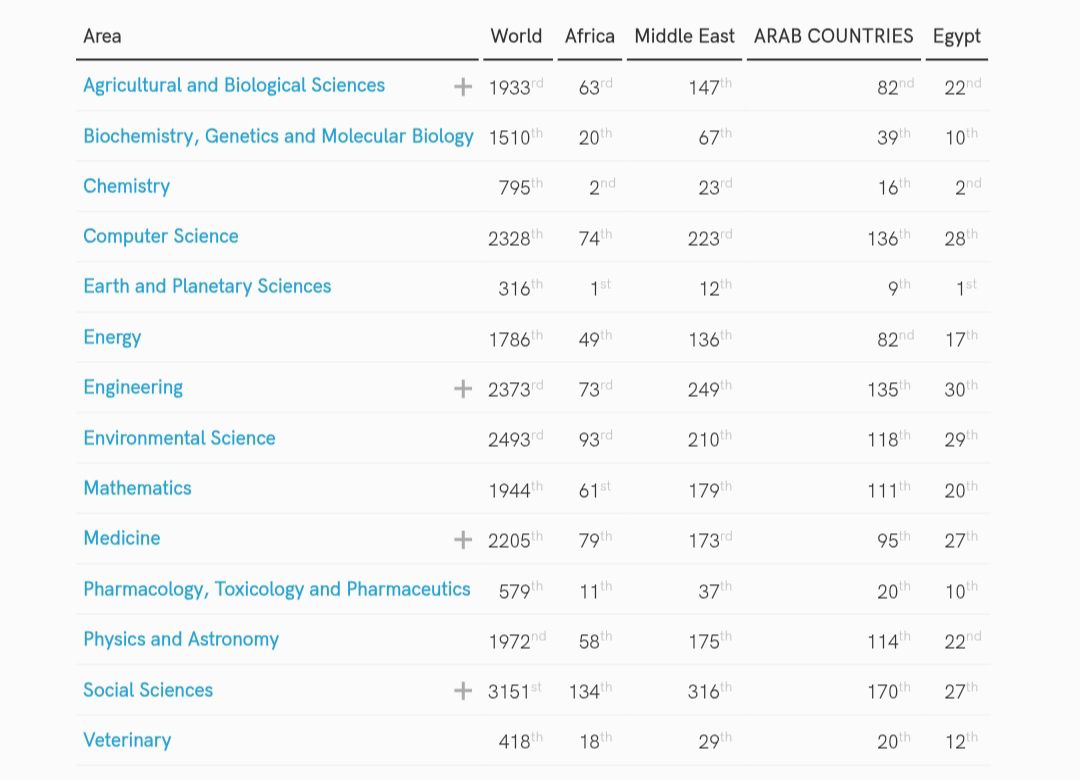Select the Earth and Planetary Sciences link
Image resolution: width=1080 pixels, height=780 pixels.
pos(207,286)
